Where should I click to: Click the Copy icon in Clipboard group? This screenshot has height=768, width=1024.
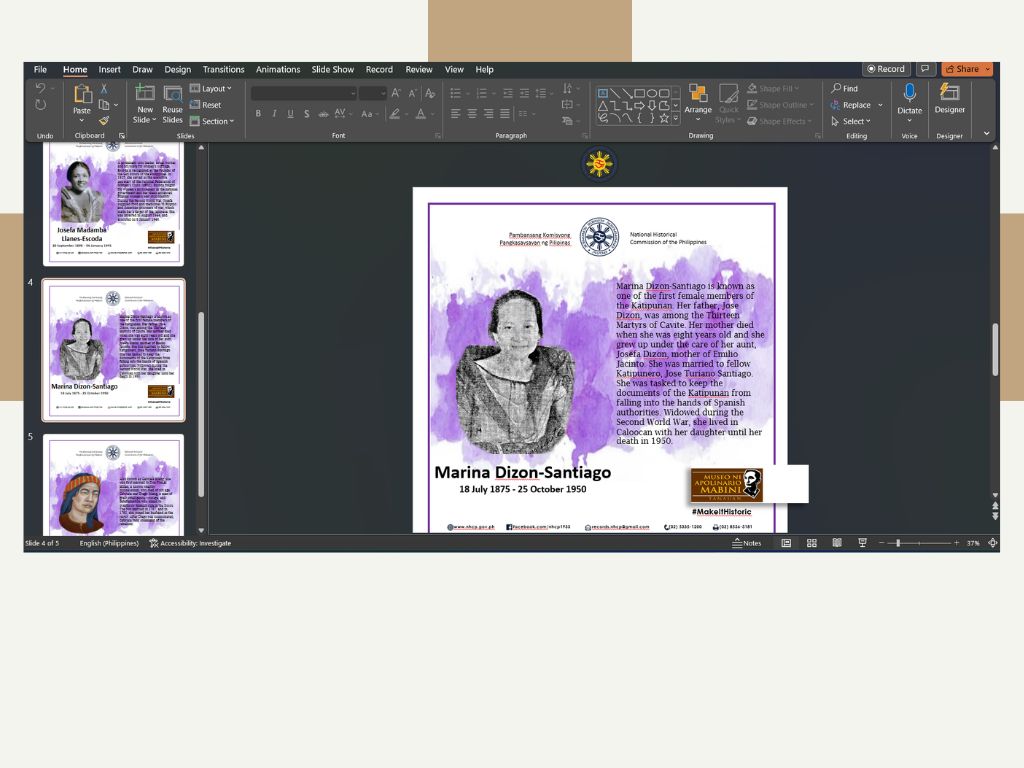coord(104,104)
